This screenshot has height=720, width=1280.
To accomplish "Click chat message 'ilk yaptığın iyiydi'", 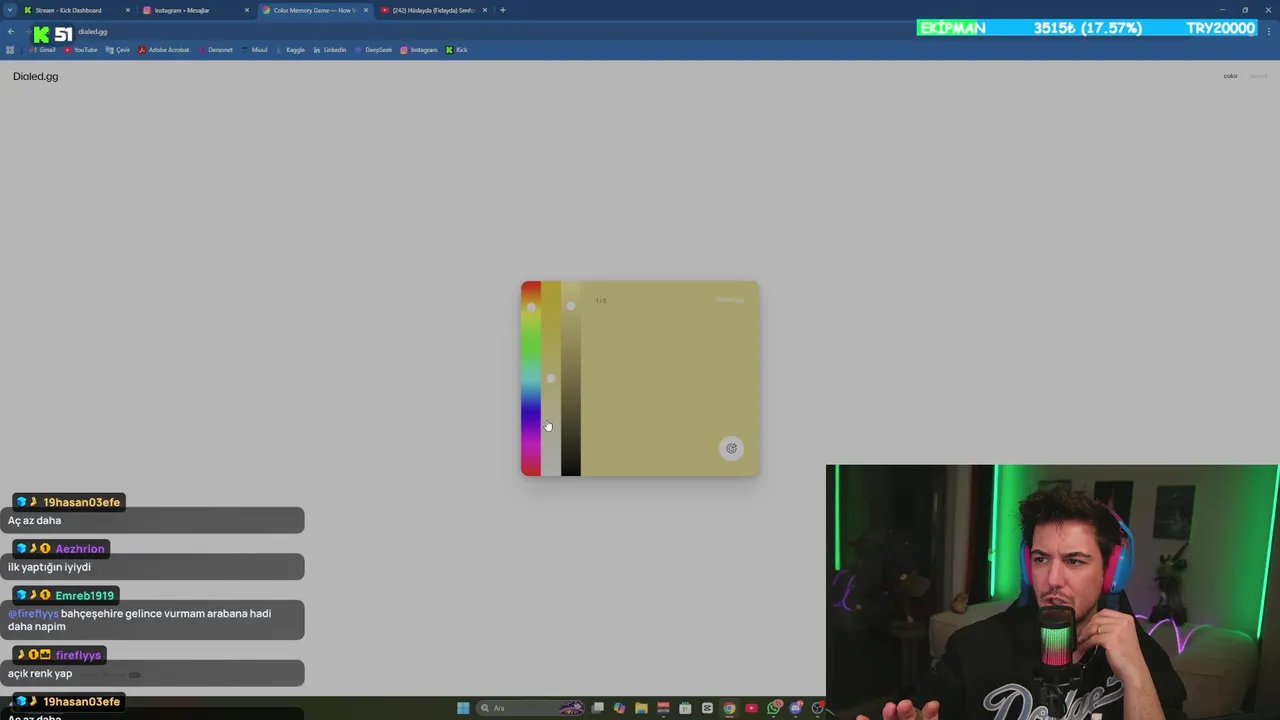I will (49, 567).
